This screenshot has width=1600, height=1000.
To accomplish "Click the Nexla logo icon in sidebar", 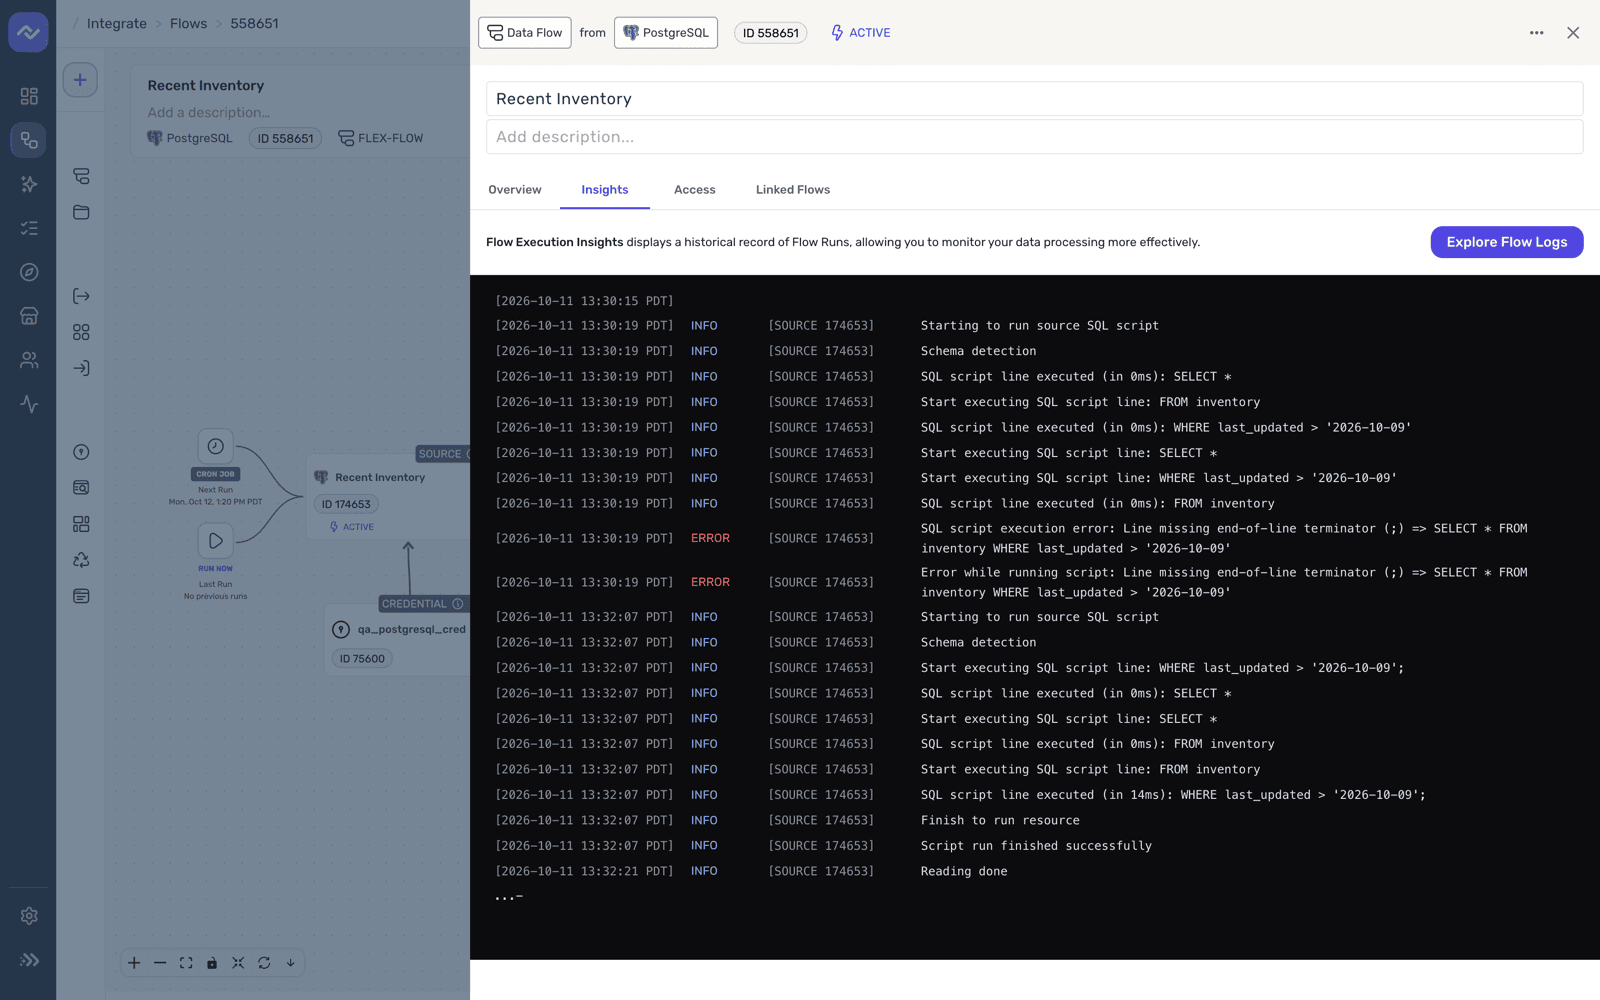I will (x=28, y=32).
